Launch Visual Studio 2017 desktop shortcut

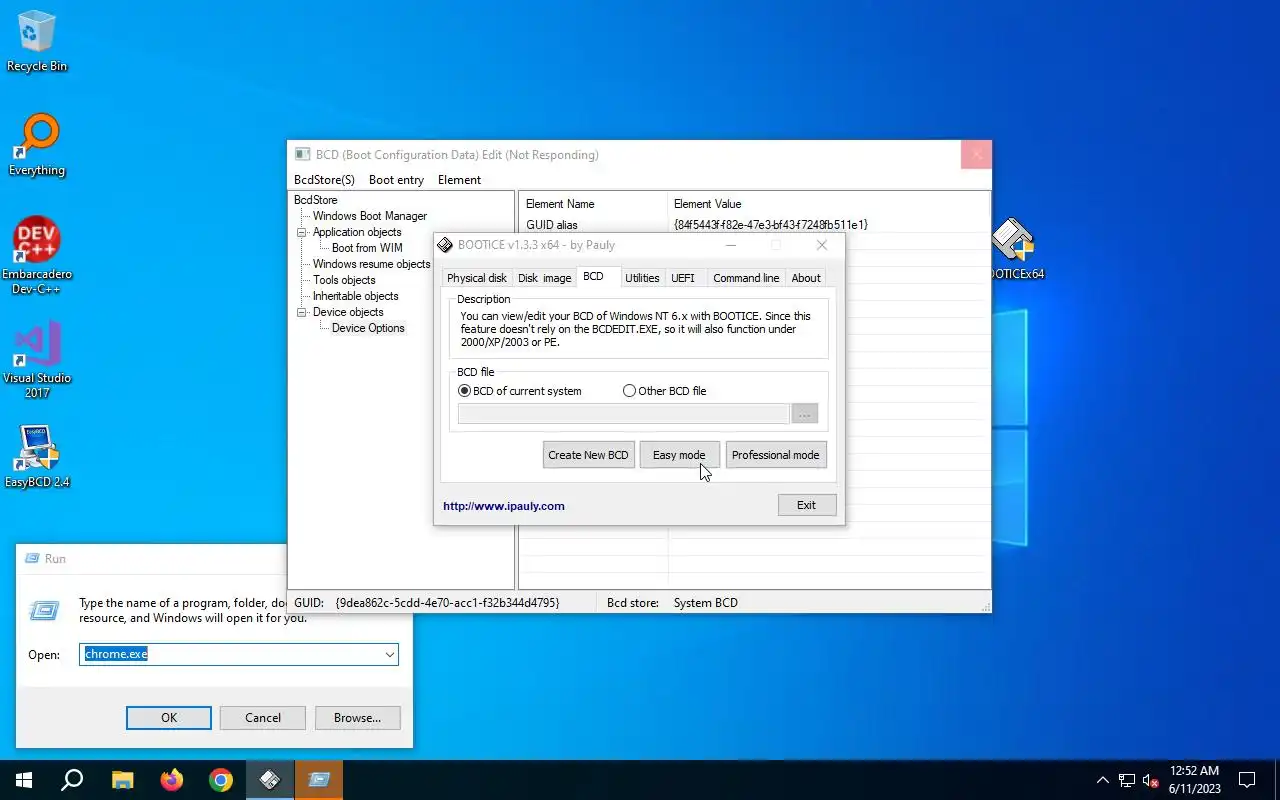(x=37, y=360)
